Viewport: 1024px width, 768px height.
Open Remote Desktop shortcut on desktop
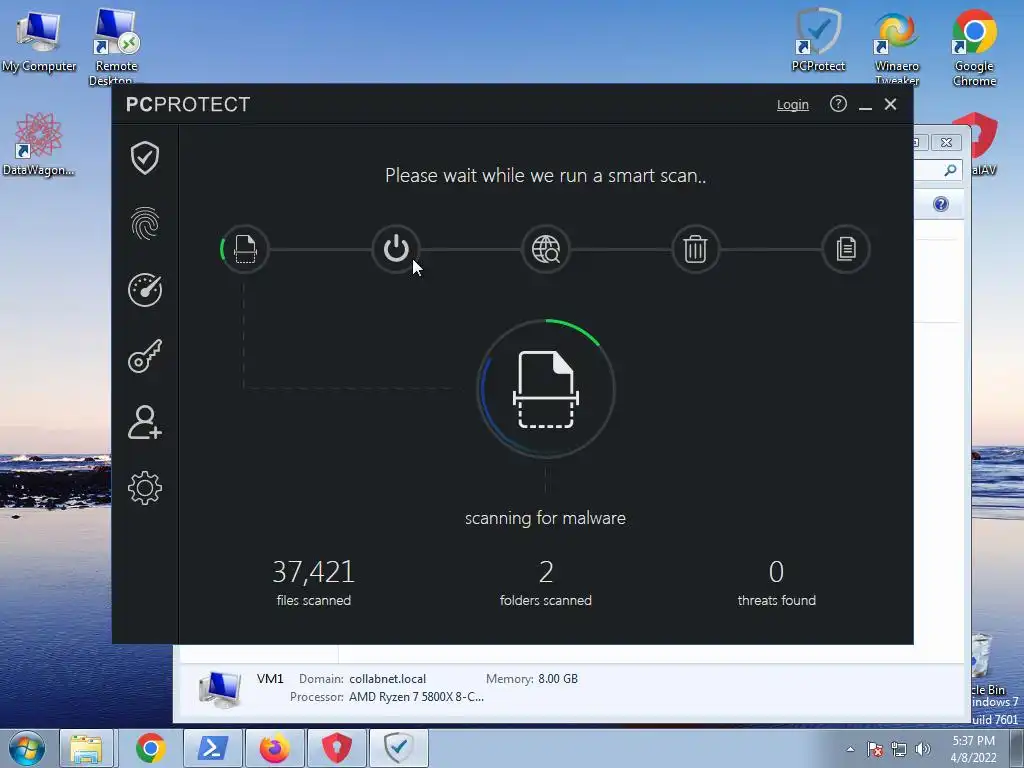116,46
